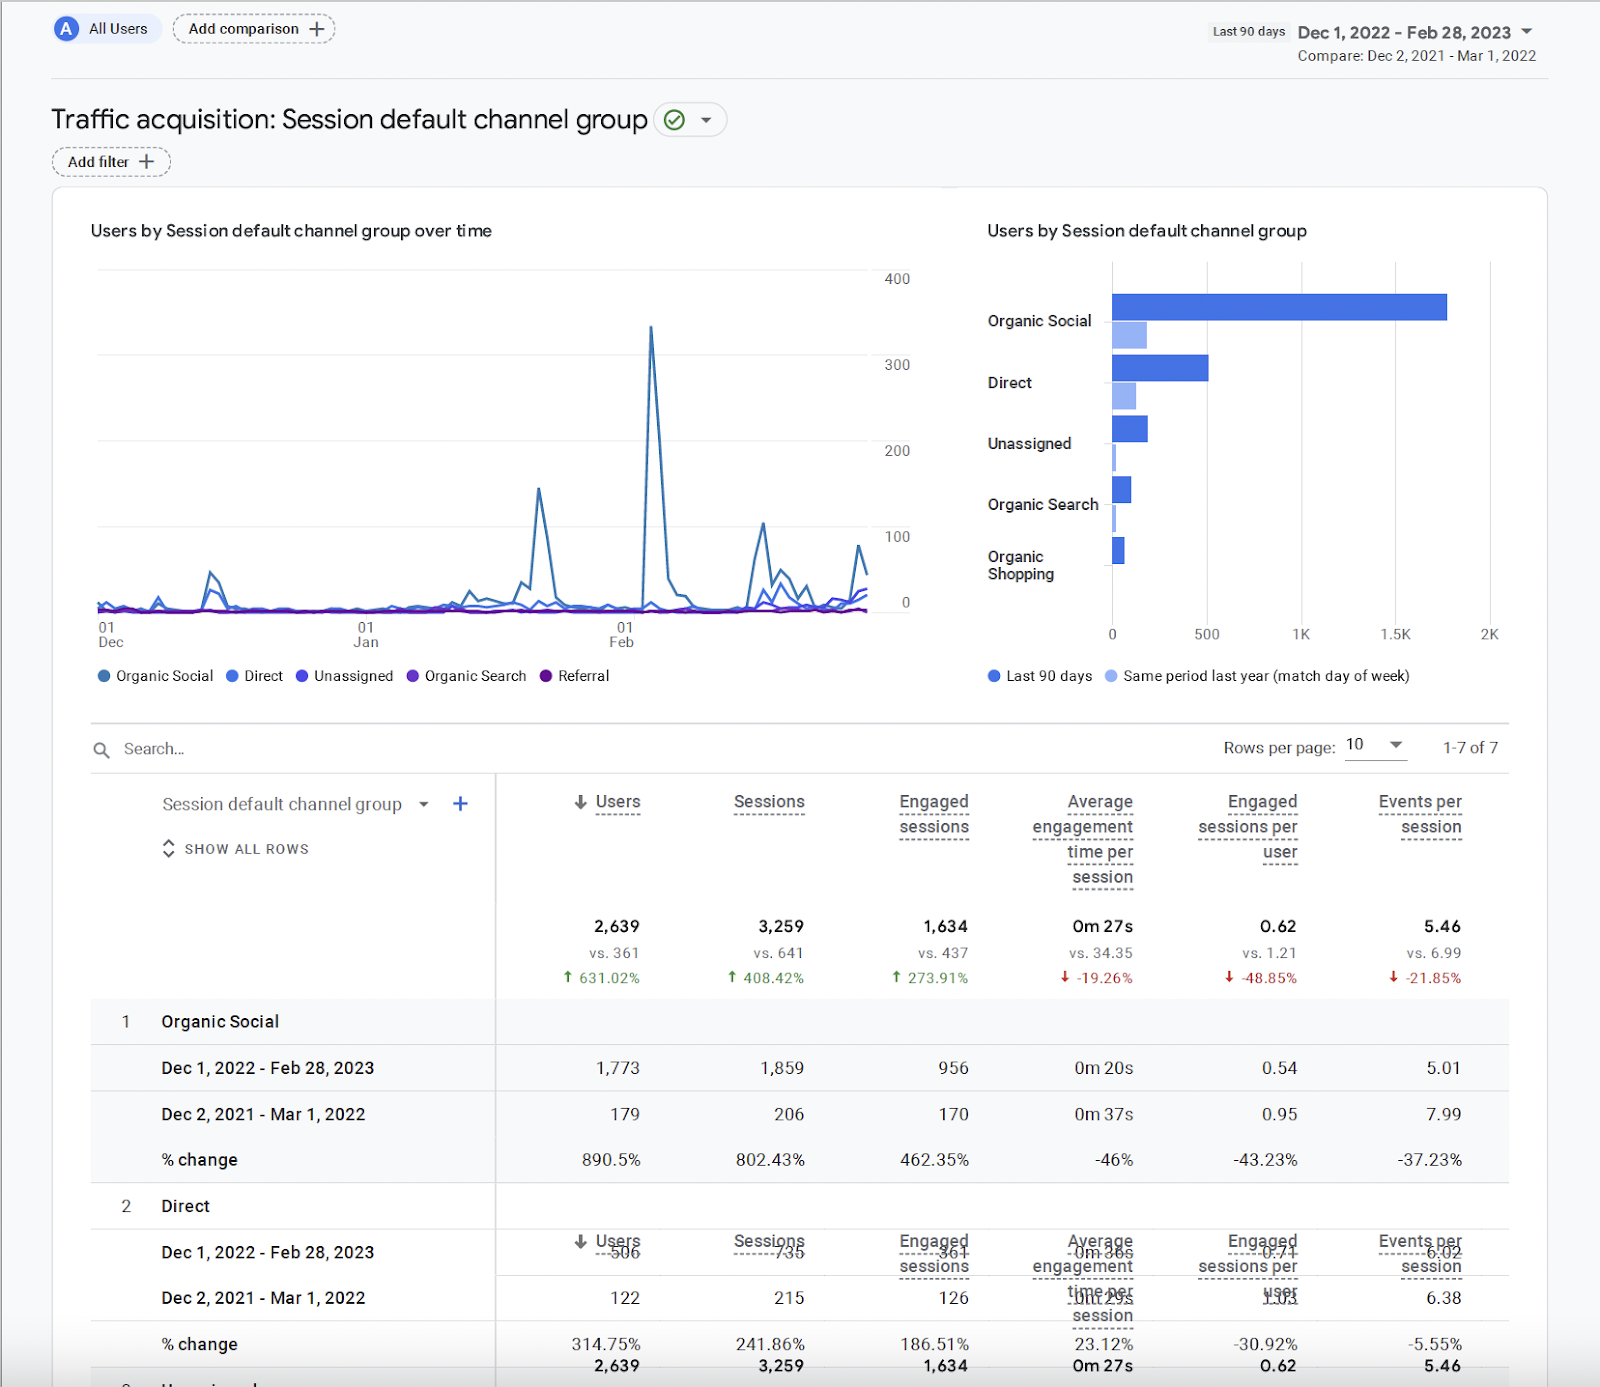Click the plus icon on Add filter
Viewport: 1600px width, 1387px height.
point(147,162)
